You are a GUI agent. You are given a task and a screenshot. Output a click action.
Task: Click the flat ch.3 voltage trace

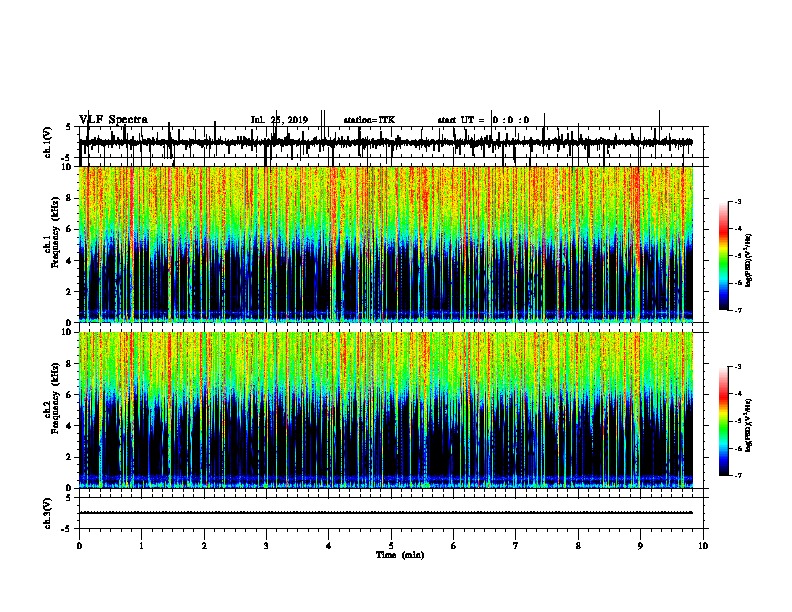point(386,513)
